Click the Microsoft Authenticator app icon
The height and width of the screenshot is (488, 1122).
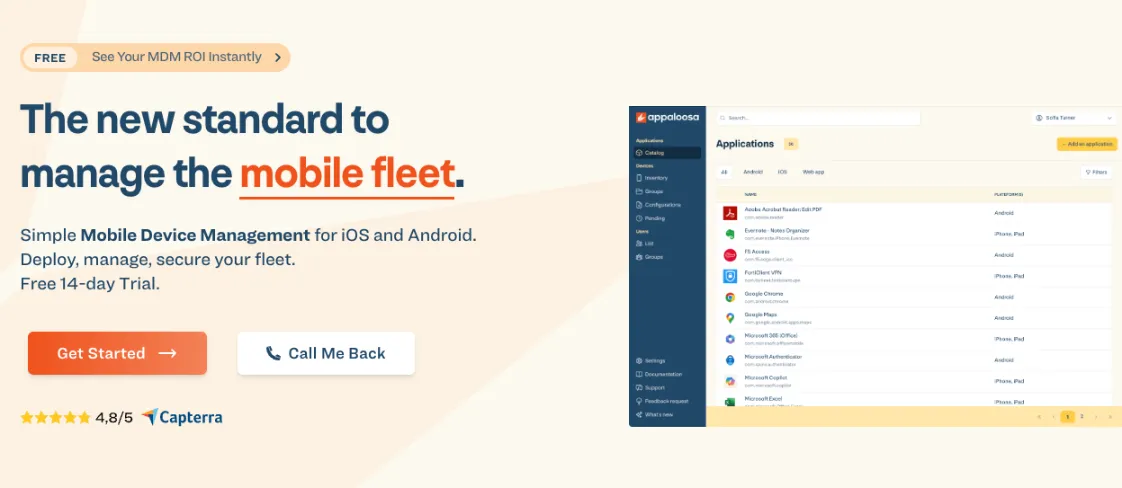[x=730, y=360]
